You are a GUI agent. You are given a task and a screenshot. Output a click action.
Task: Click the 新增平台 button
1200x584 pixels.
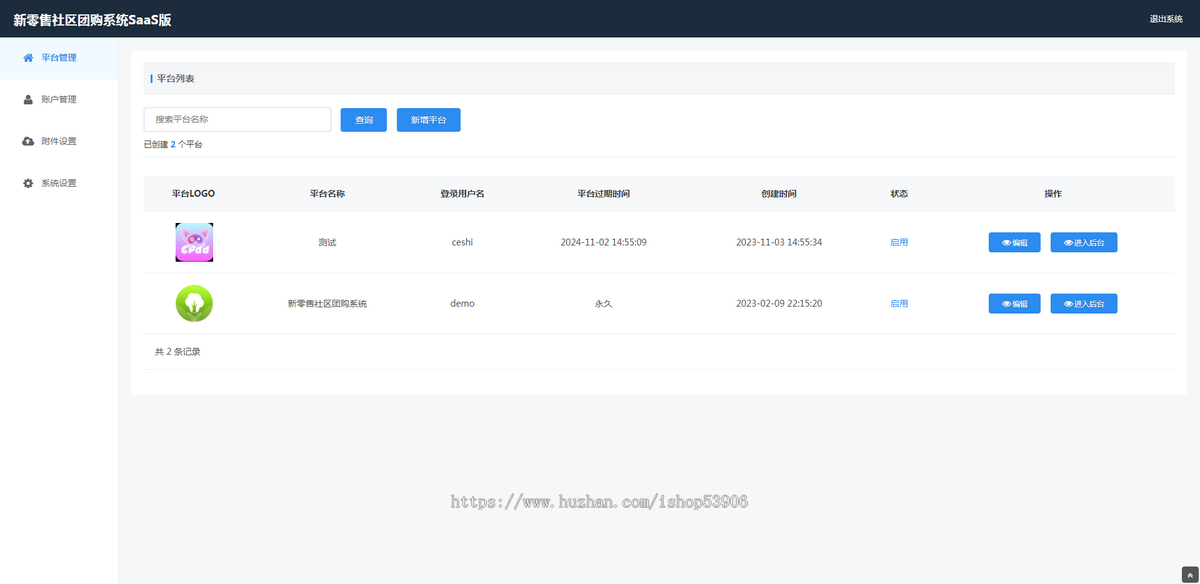[x=428, y=120]
